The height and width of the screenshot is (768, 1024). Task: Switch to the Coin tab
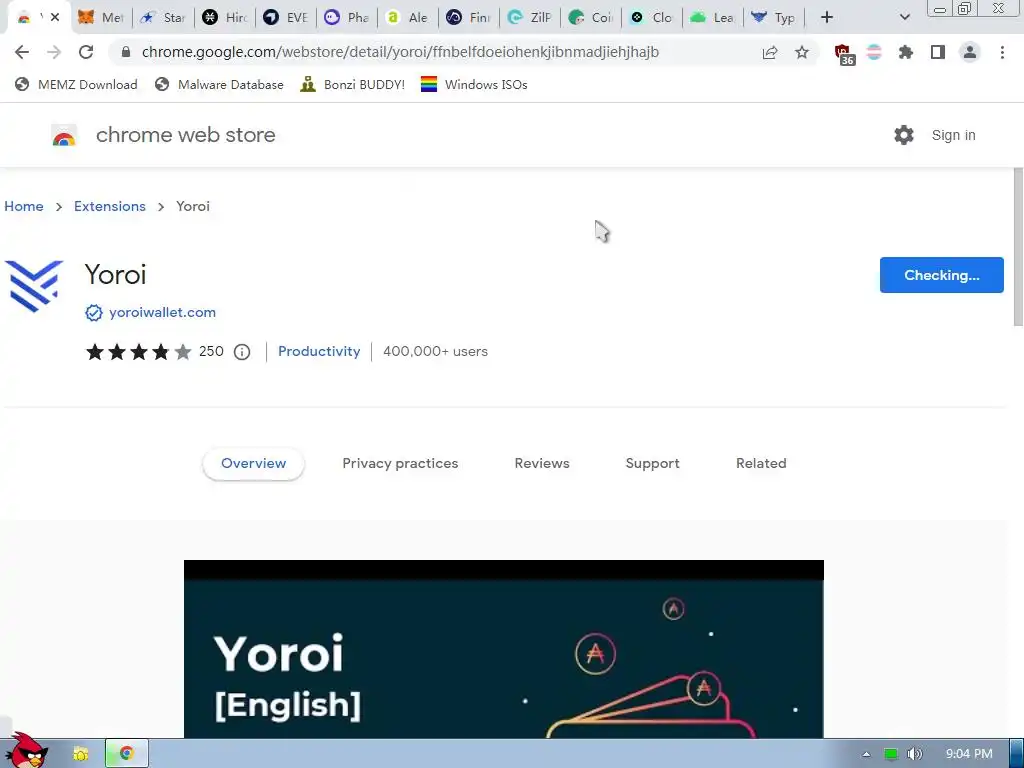pyautogui.click(x=591, y=18)
